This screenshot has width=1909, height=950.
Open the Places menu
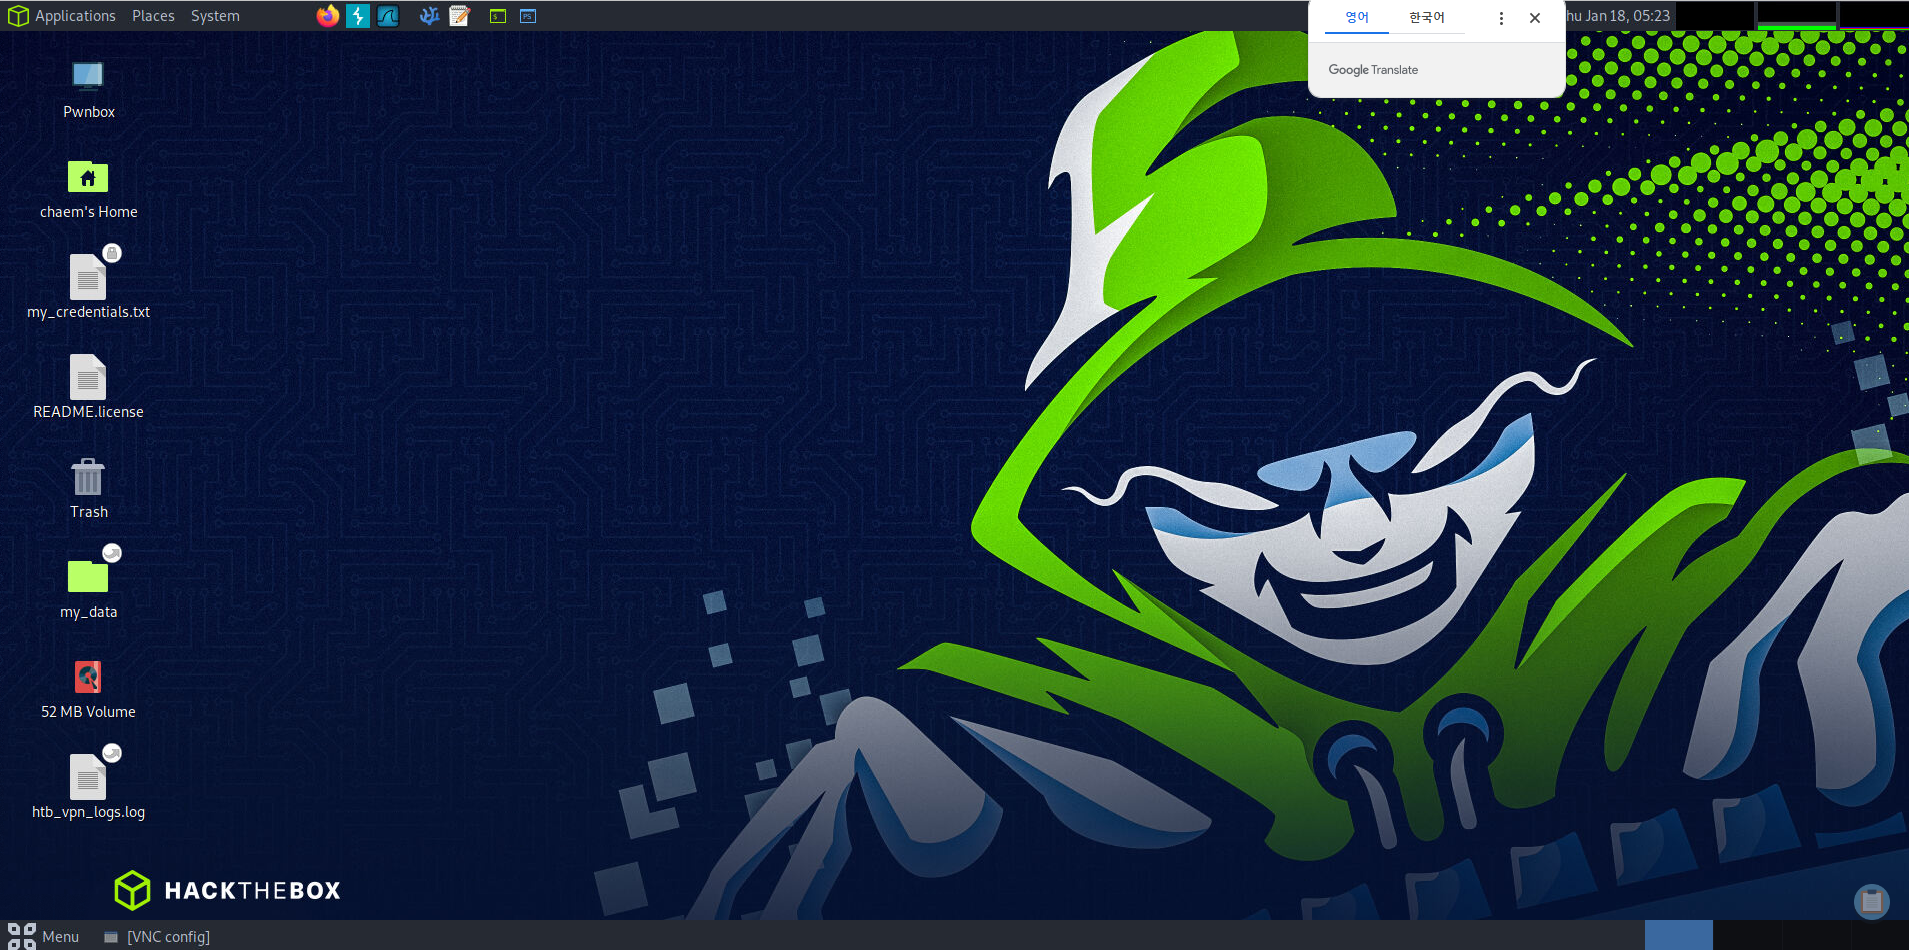click(x=153, y=16)
